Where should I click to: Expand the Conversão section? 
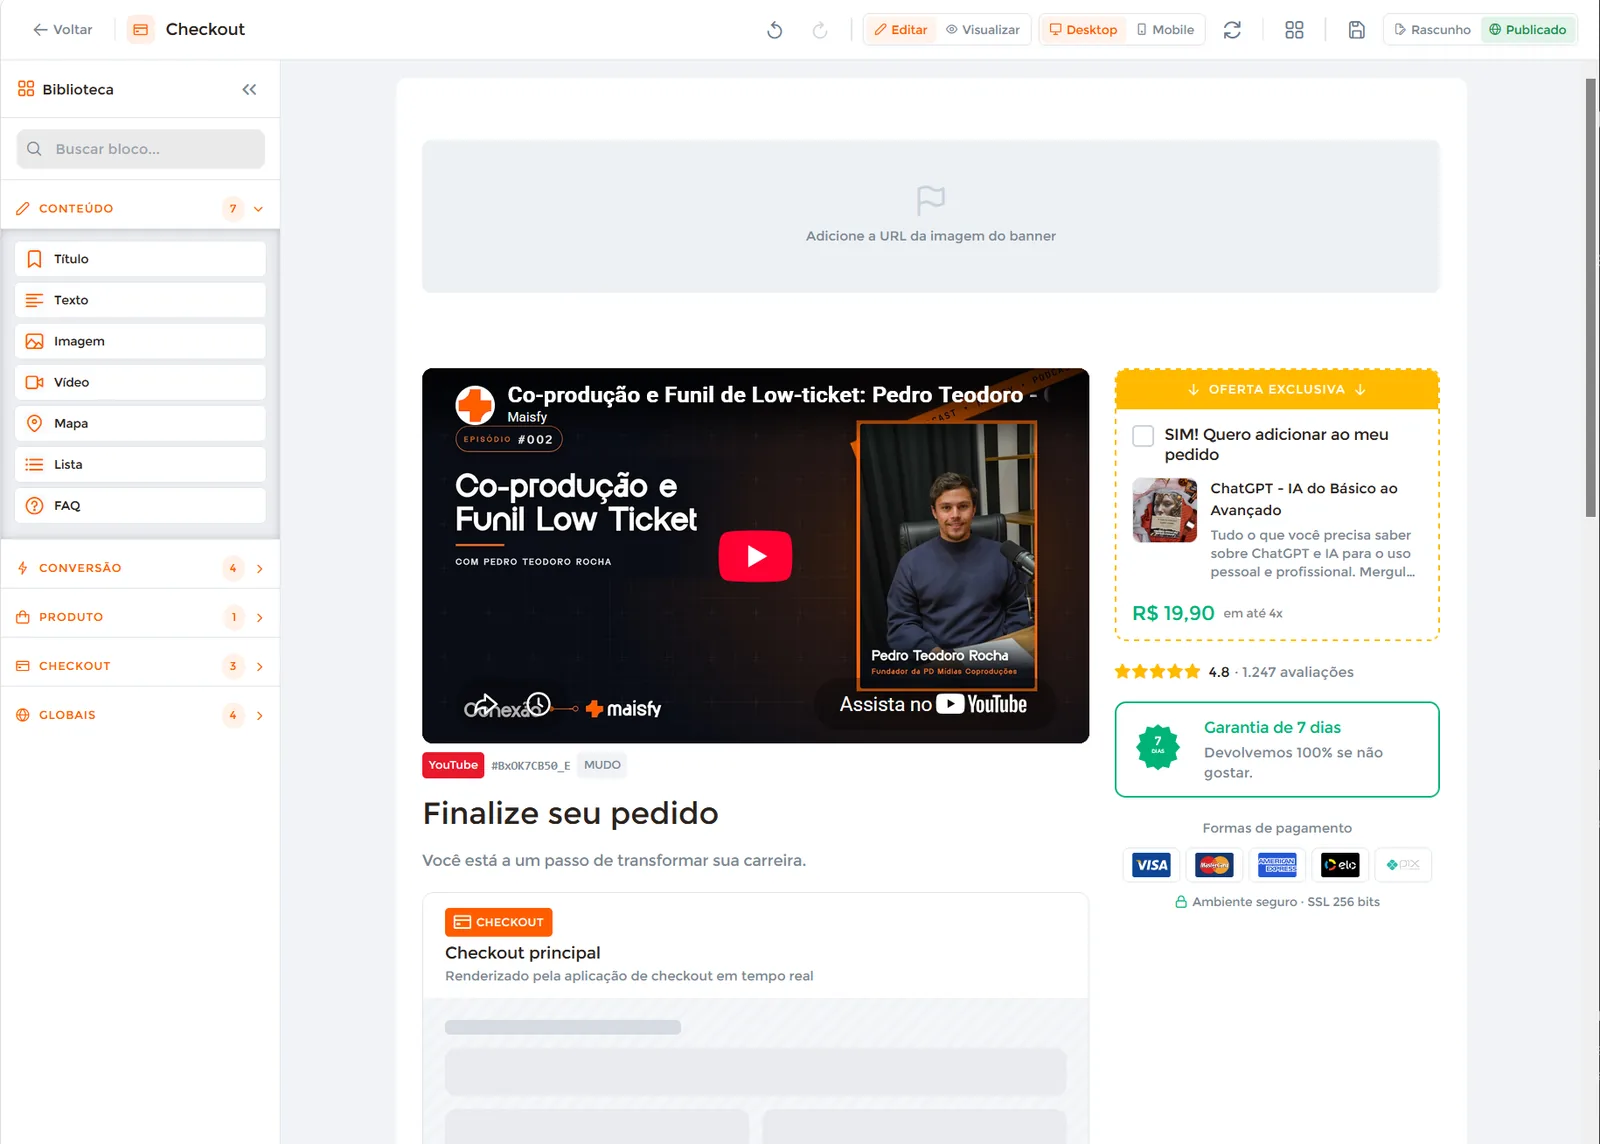coord(140,568)
